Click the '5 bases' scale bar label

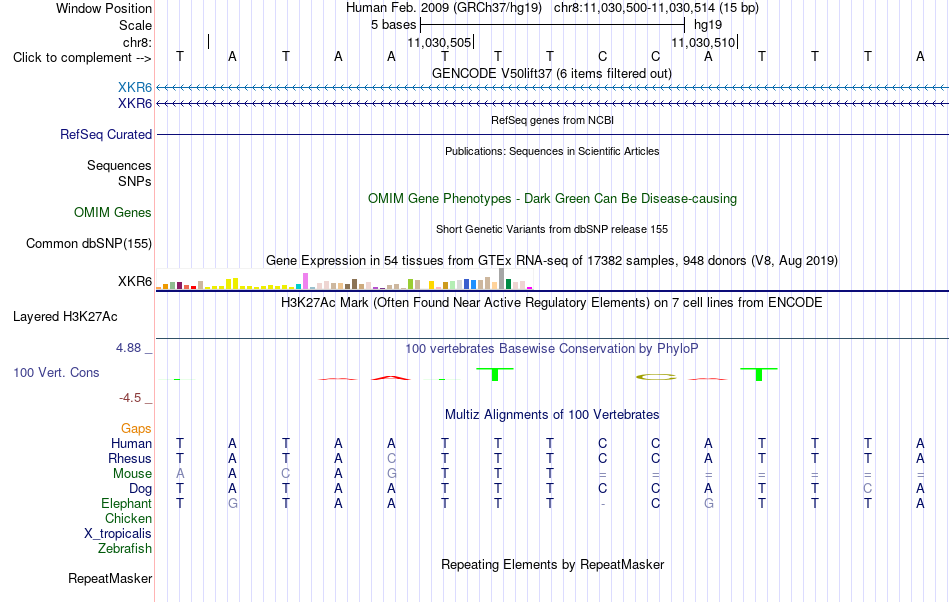pyautogui.click(x=394, y=25)
